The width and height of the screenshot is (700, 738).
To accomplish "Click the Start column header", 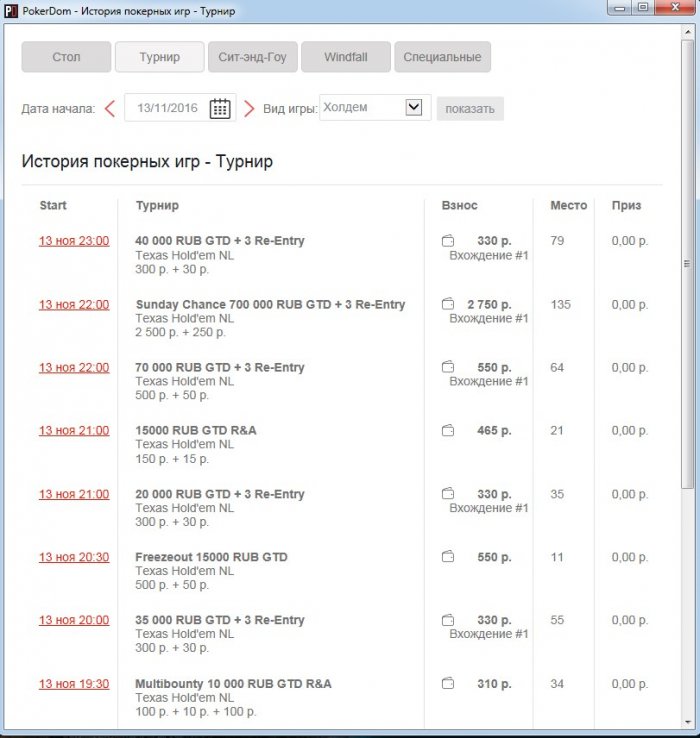I will [53, 205].
